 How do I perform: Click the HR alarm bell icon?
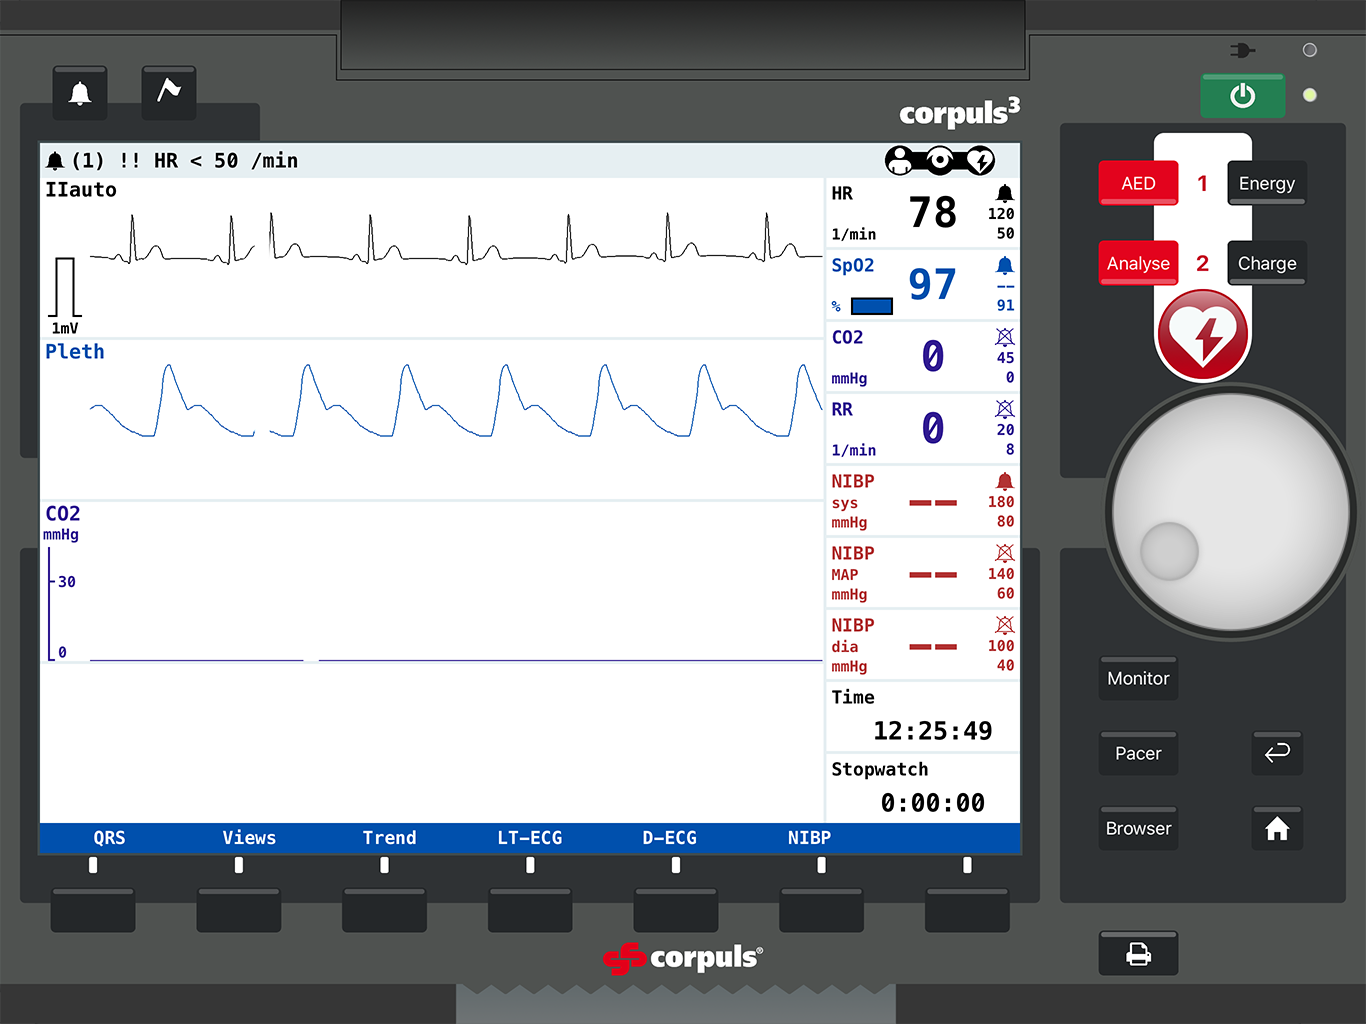1005,193
